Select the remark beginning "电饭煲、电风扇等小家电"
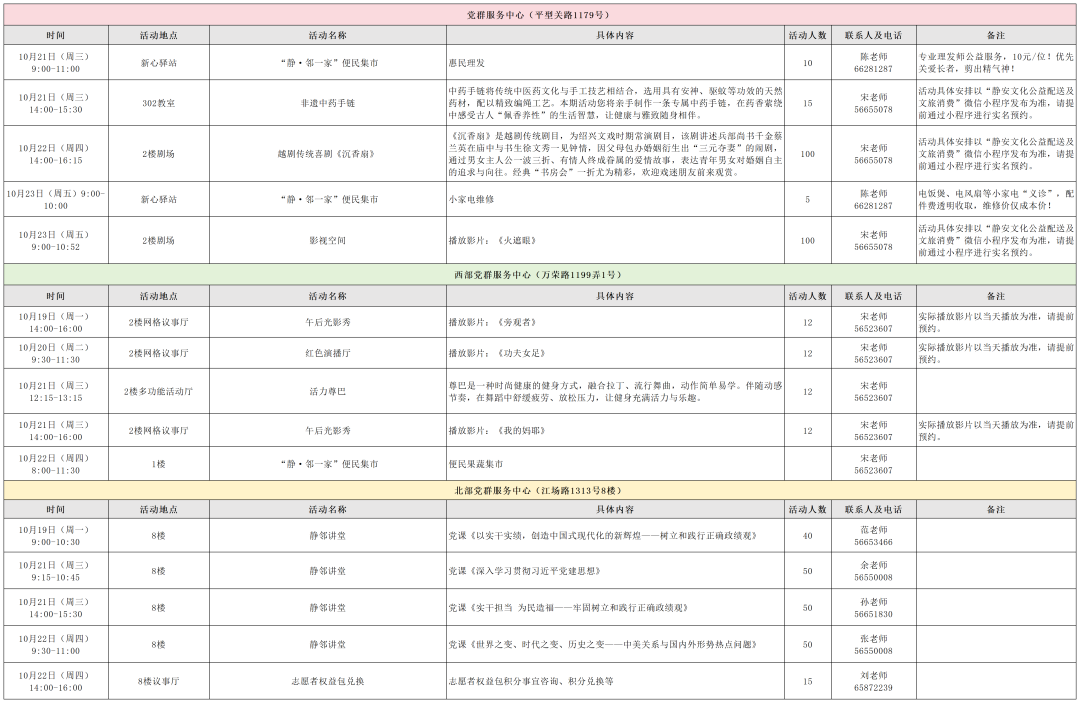 click(996, 199)
